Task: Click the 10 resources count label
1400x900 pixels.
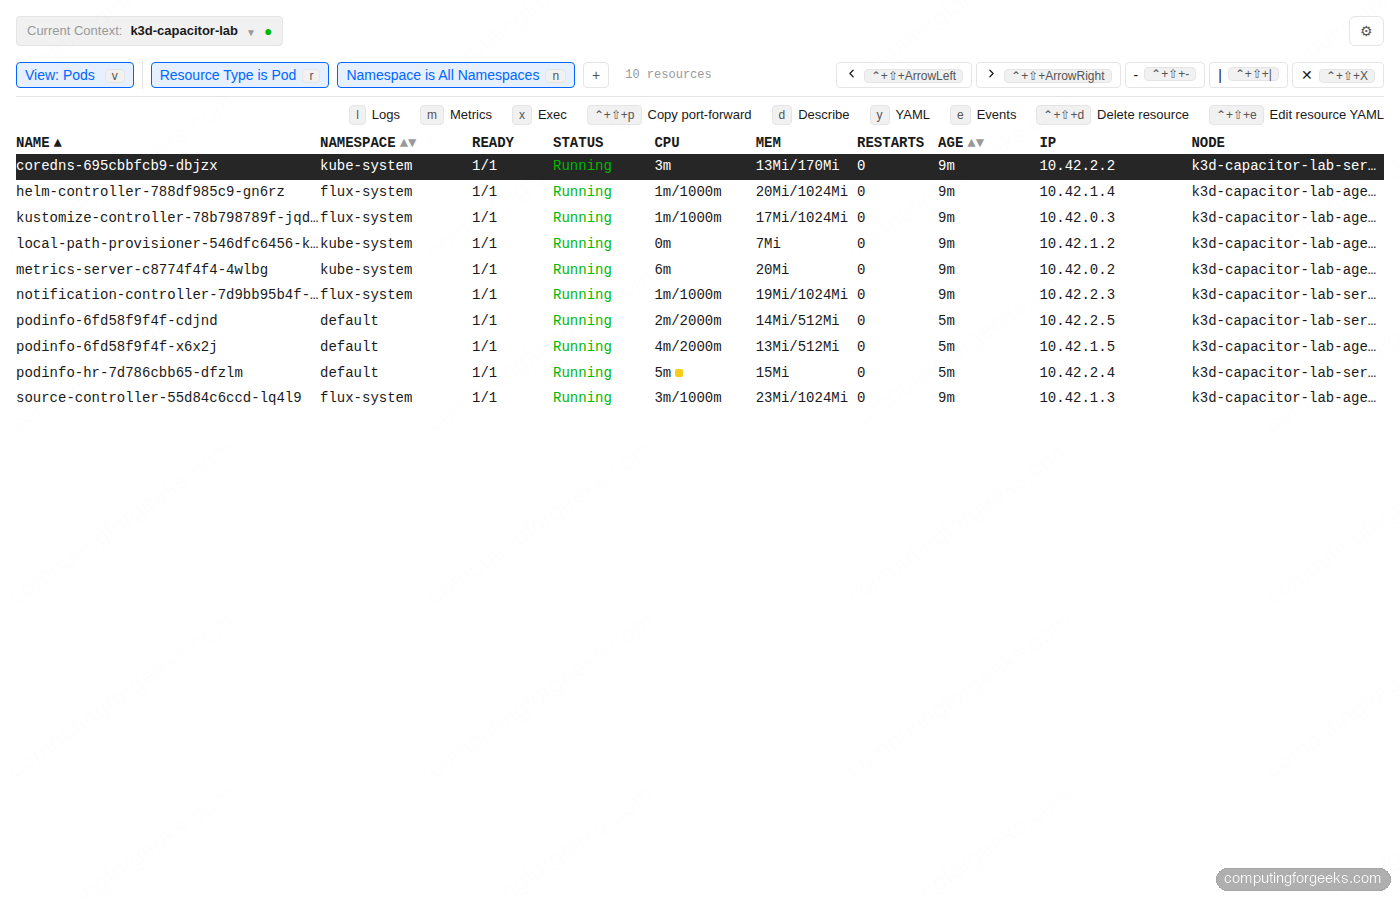Action: pos(668,75)
